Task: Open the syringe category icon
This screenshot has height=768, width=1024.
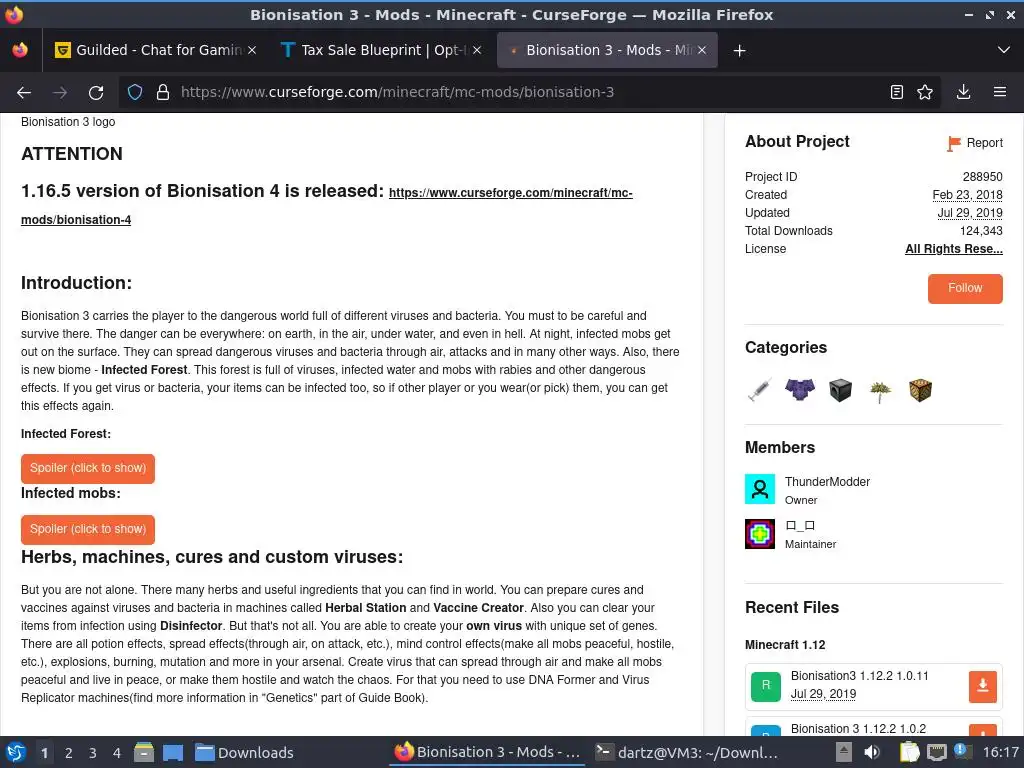Action: pos(760,391)
